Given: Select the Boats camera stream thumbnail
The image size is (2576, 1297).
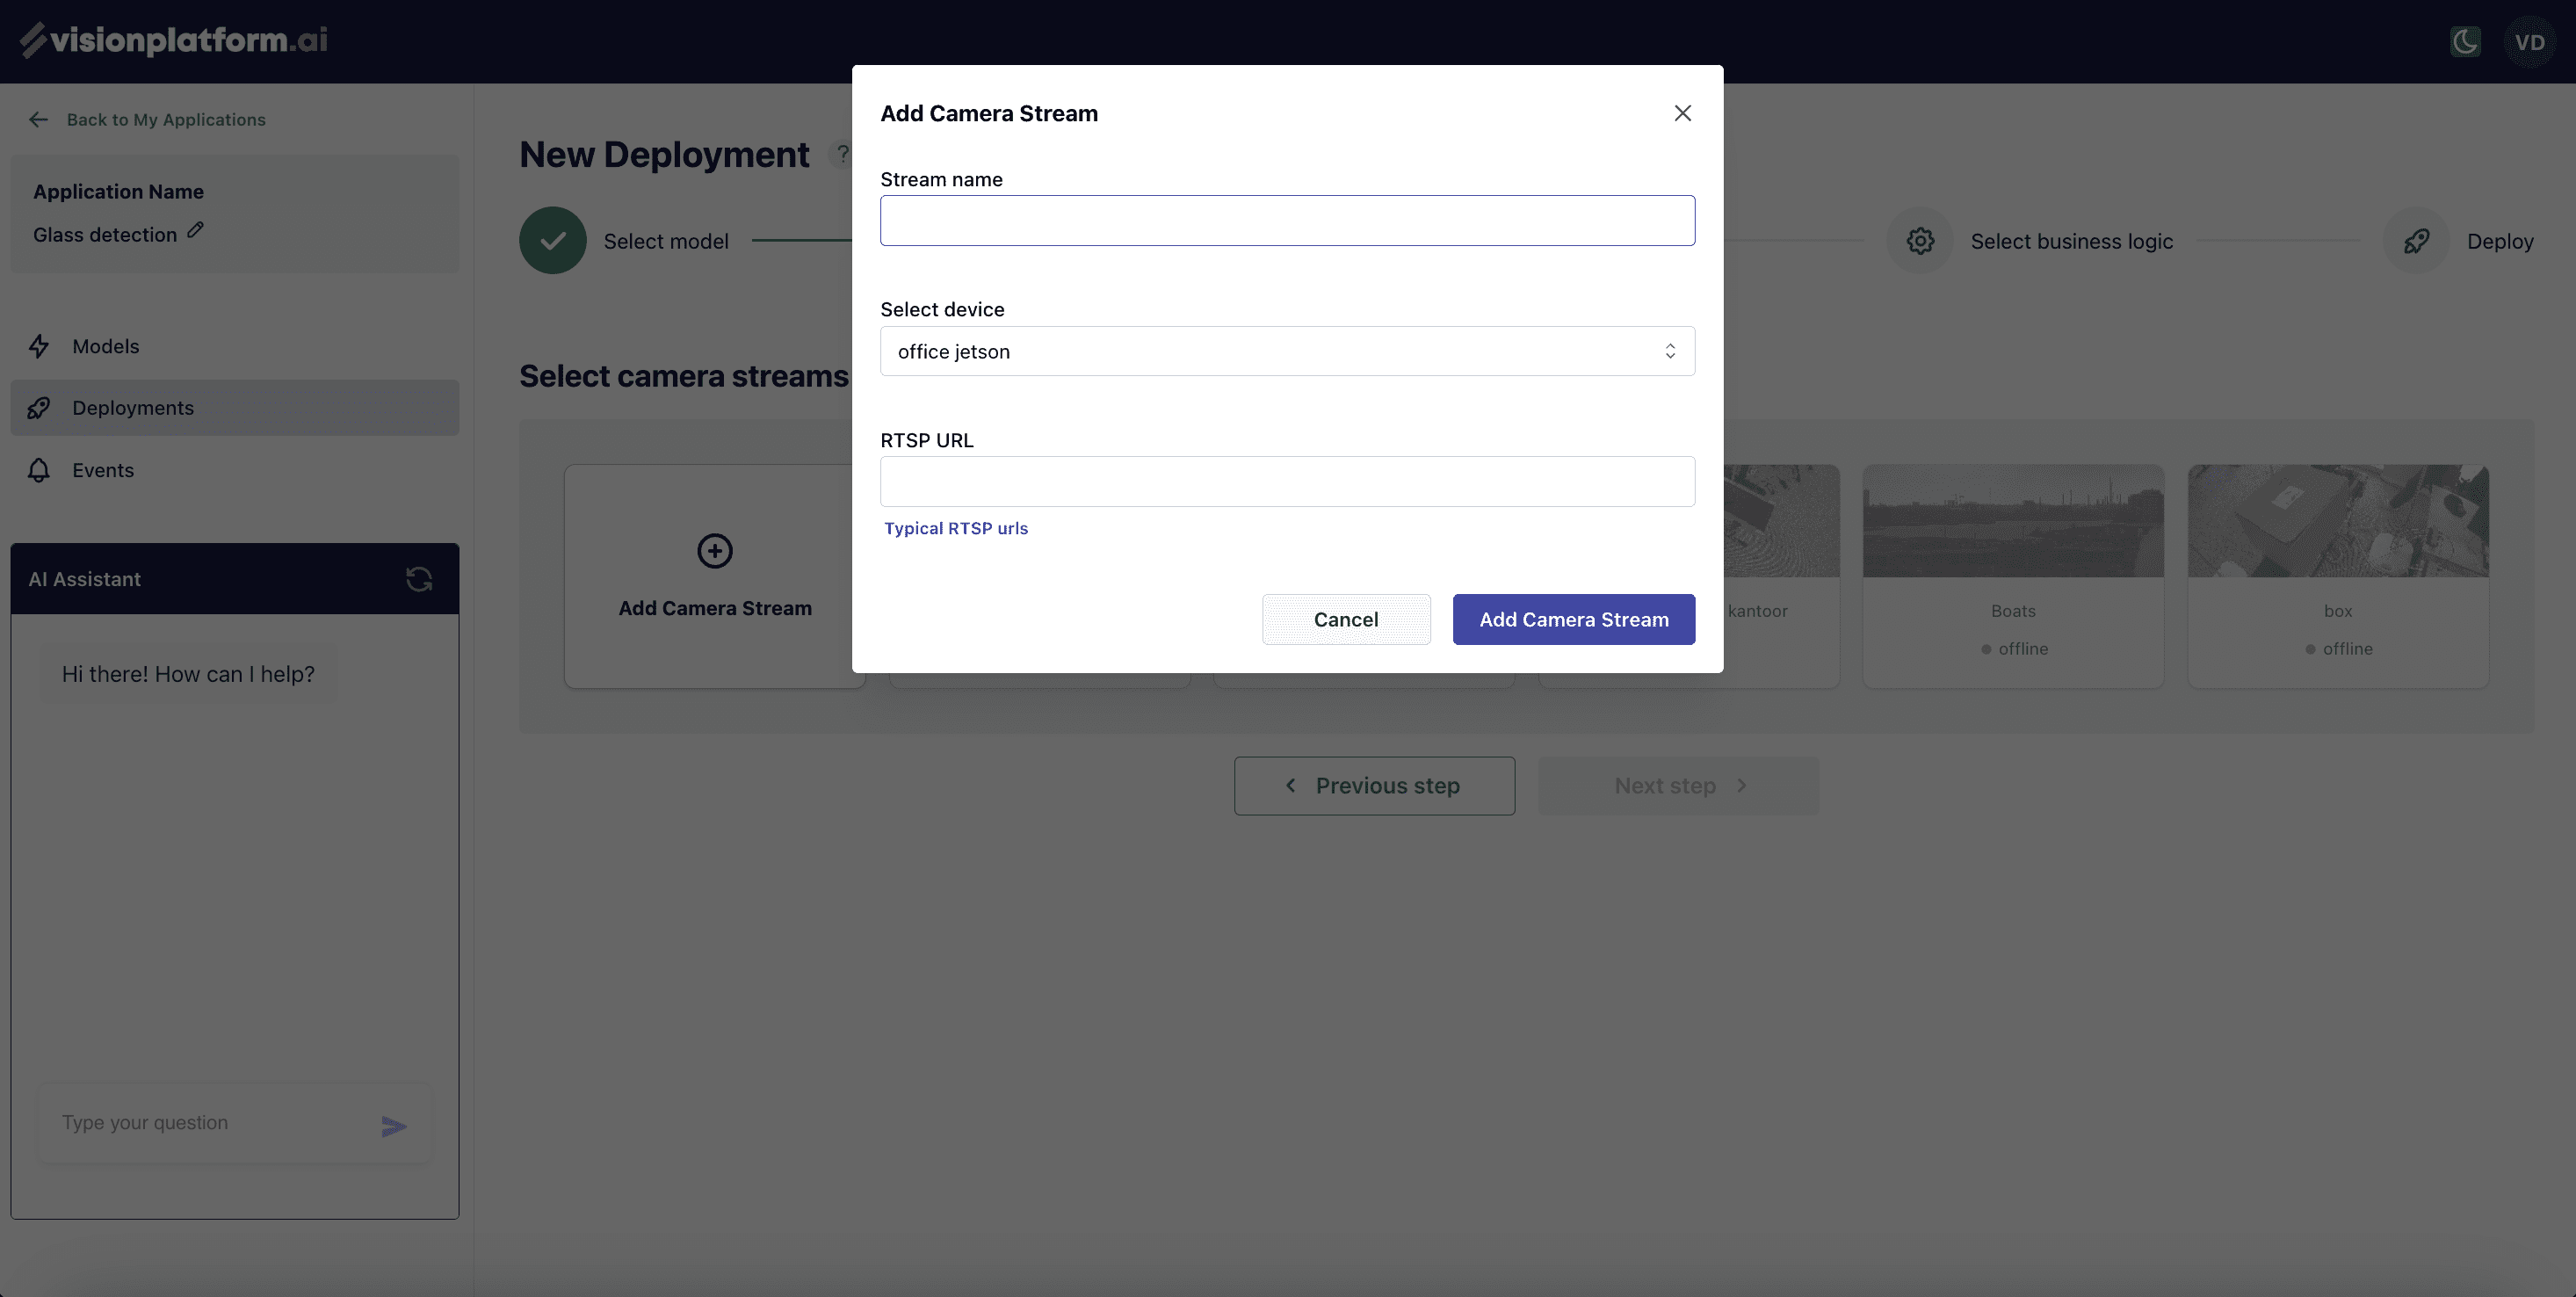Looking at the screenshot, I should click(2012, 521).
